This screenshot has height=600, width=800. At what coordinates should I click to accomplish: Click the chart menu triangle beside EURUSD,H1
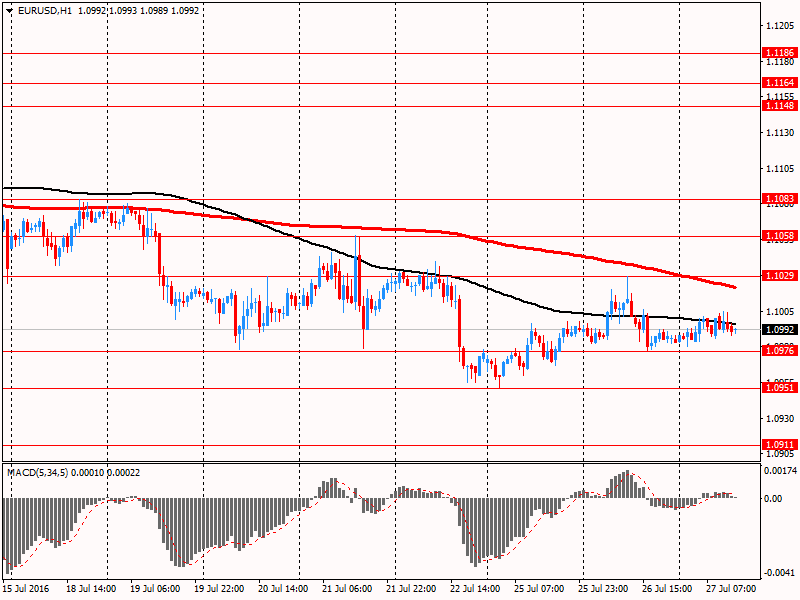click(x=10, y=11)
